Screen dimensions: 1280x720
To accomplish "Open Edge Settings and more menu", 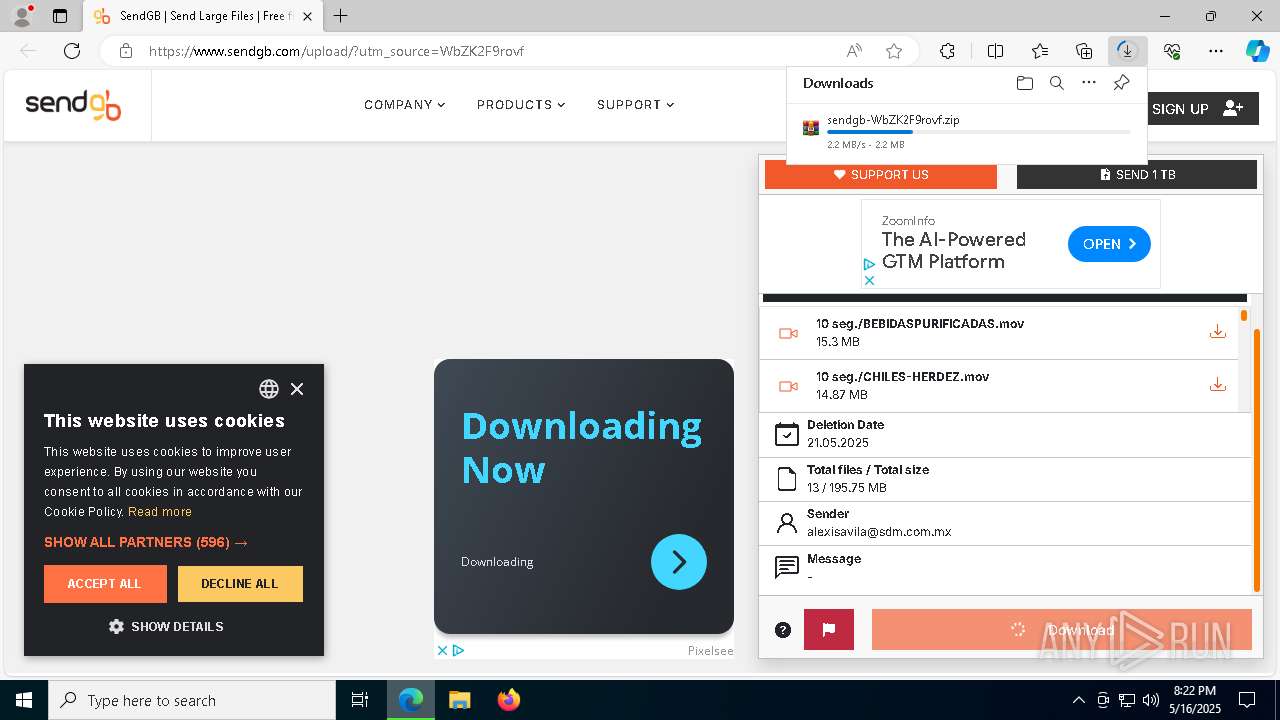I will tap(1216, 51).
